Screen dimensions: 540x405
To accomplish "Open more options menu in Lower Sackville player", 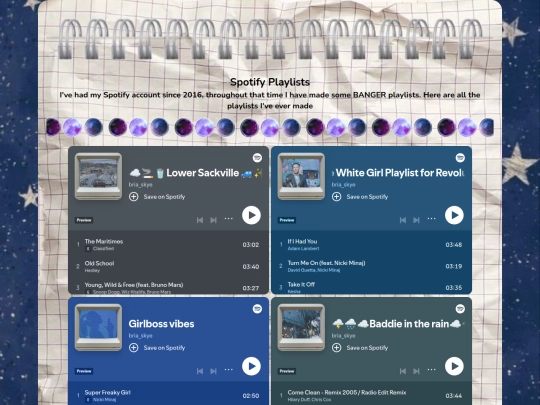I will coord(229,218).
